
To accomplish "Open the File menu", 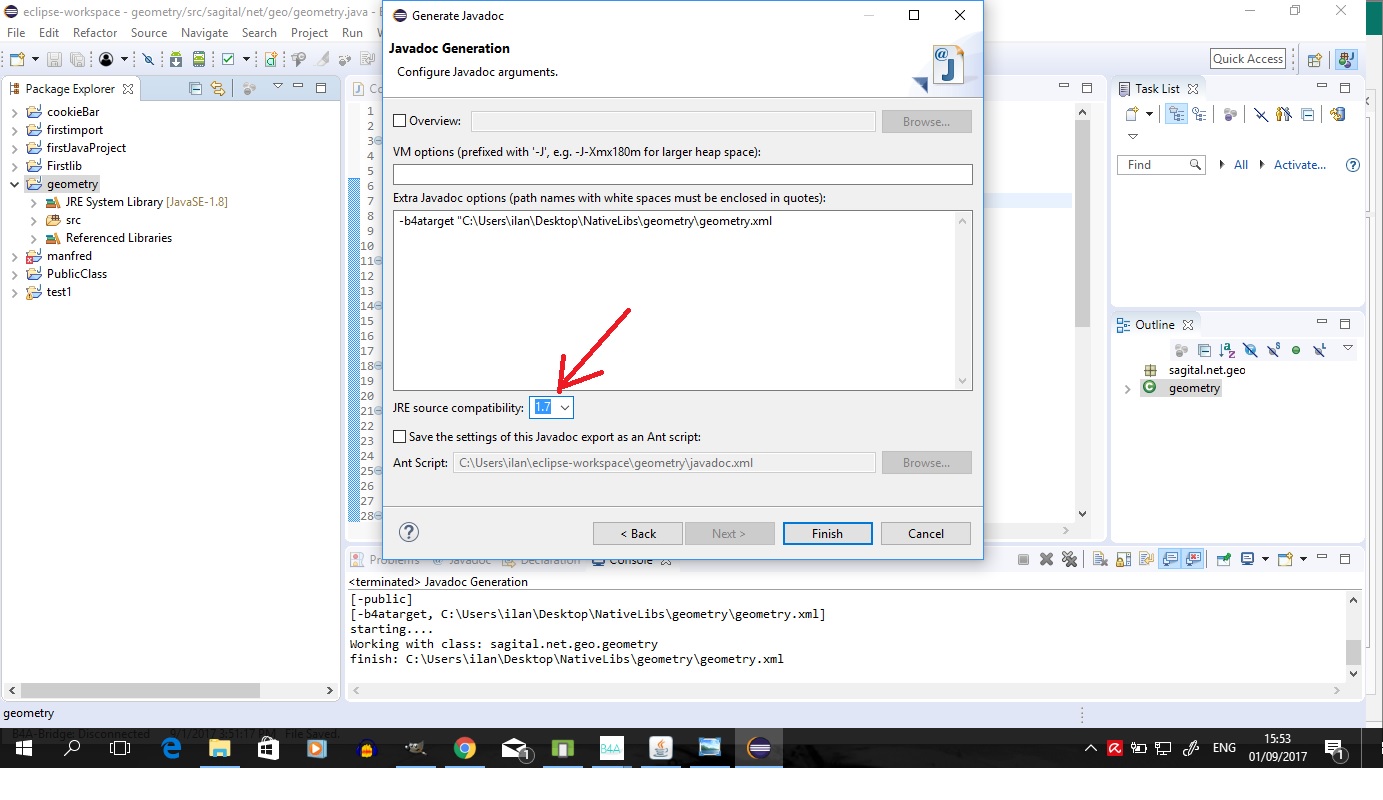I will point(16,33).
